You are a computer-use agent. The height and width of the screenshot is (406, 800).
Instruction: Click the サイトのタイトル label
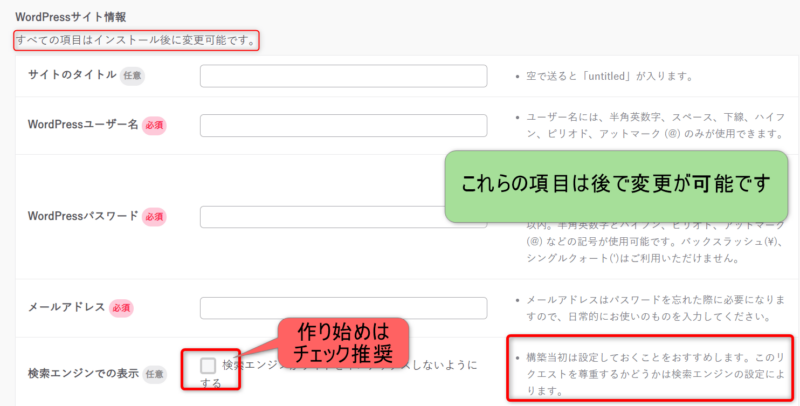72,75
